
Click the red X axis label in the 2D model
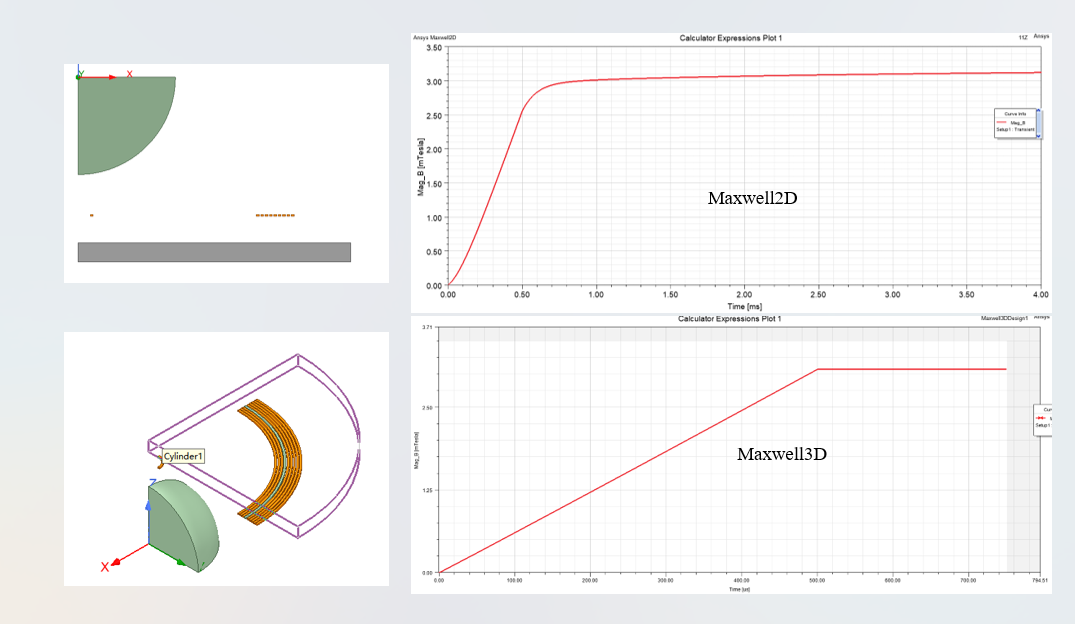130,73
